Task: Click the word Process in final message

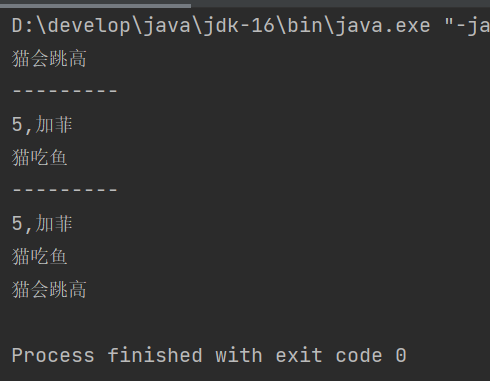Action: click(53, 355)
